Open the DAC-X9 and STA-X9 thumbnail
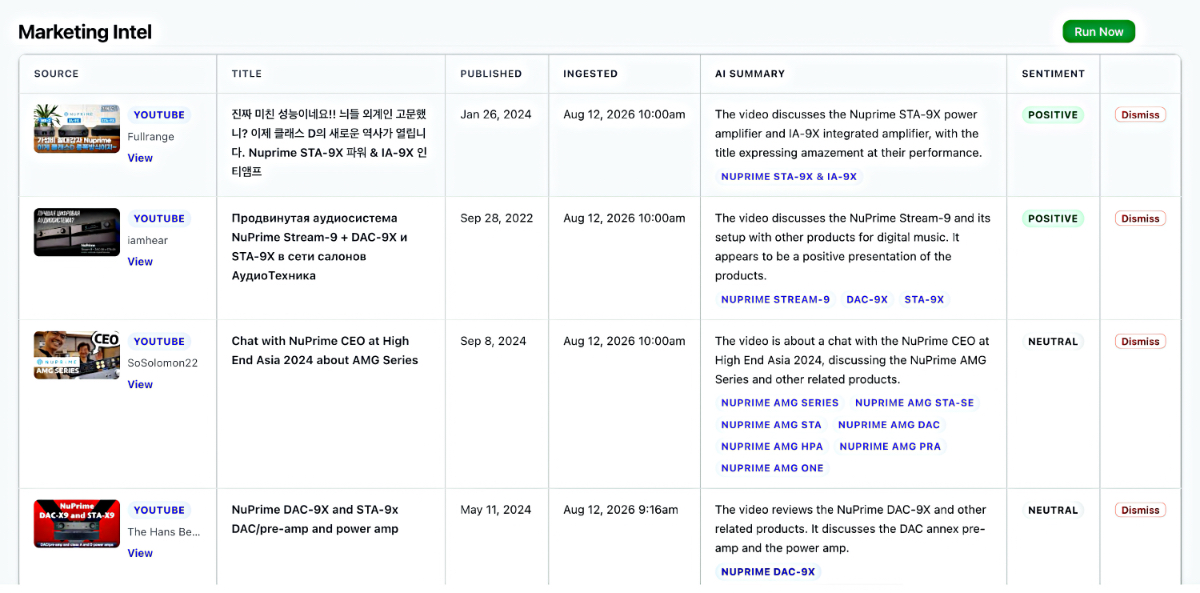This screenshot has height=593, width=1200. [77, 524]
